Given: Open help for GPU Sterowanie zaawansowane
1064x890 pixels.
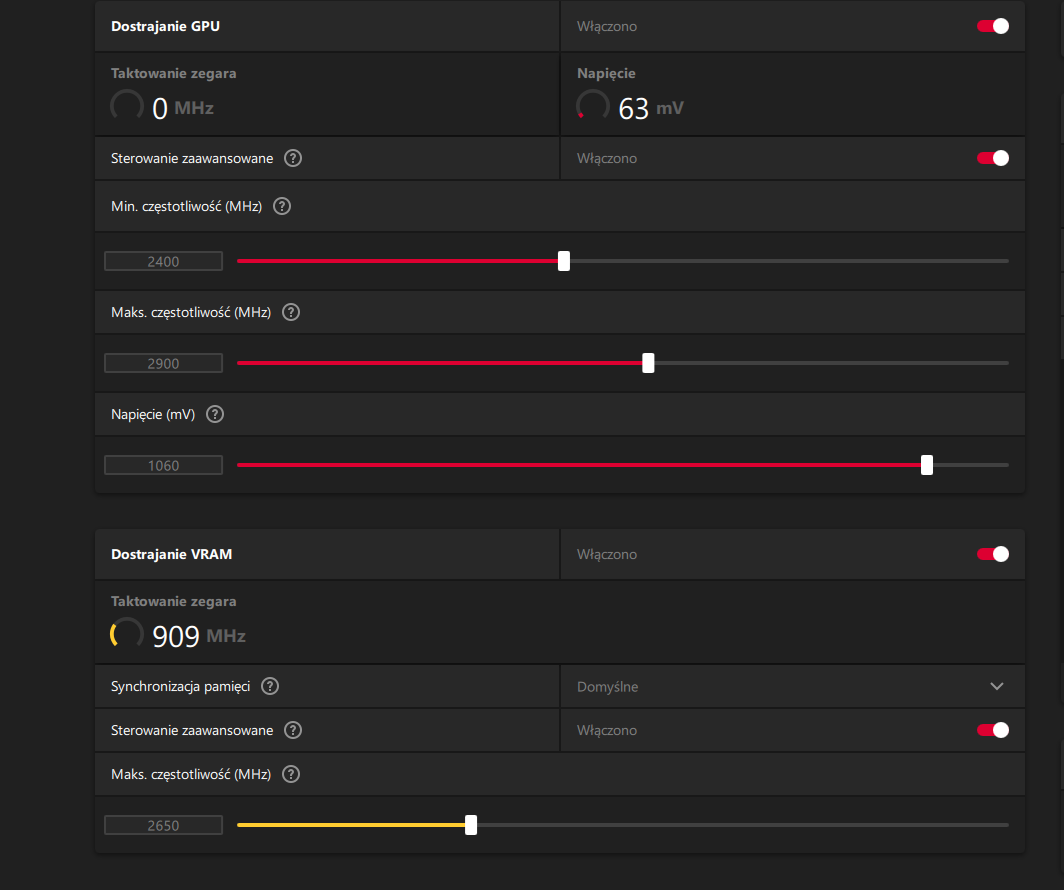Looking at the screenshot, I should [x=292, y=158].
